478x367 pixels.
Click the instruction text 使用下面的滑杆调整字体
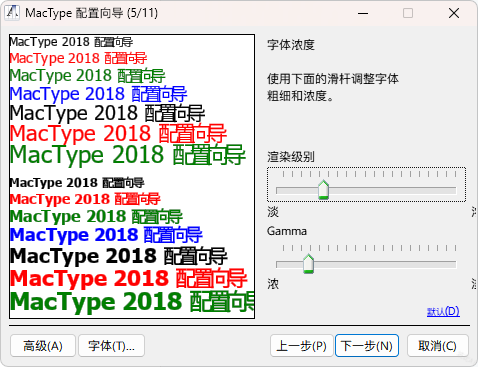click(x=333, y=79)
